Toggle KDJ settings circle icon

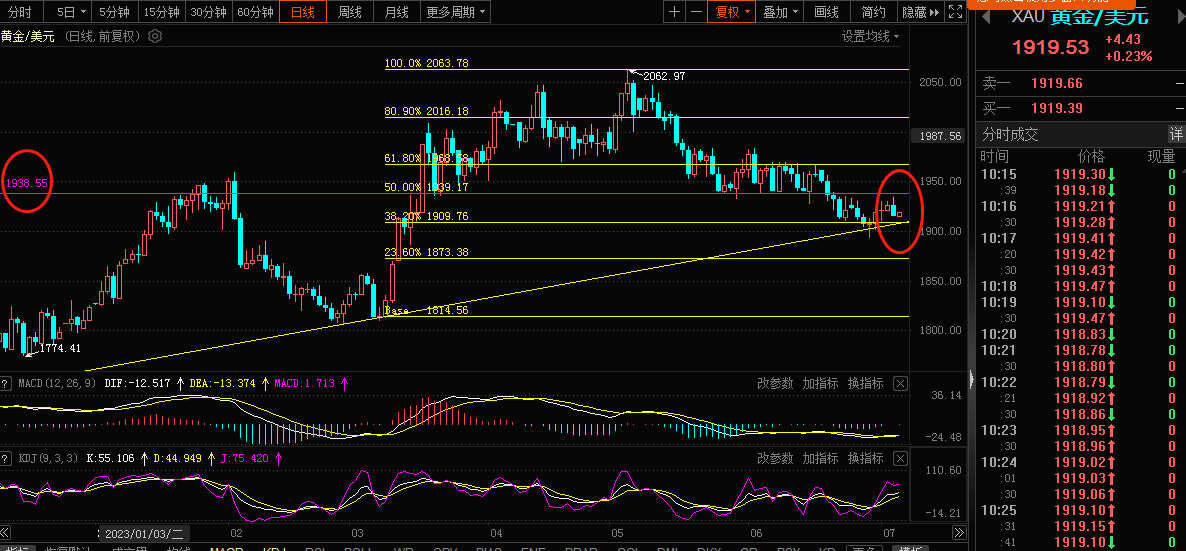pyautogui.click(x=7, y=458)
